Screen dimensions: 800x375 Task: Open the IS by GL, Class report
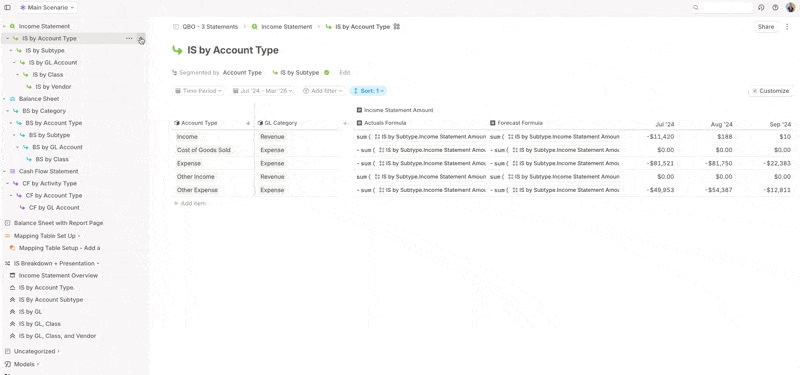(39, 323)
